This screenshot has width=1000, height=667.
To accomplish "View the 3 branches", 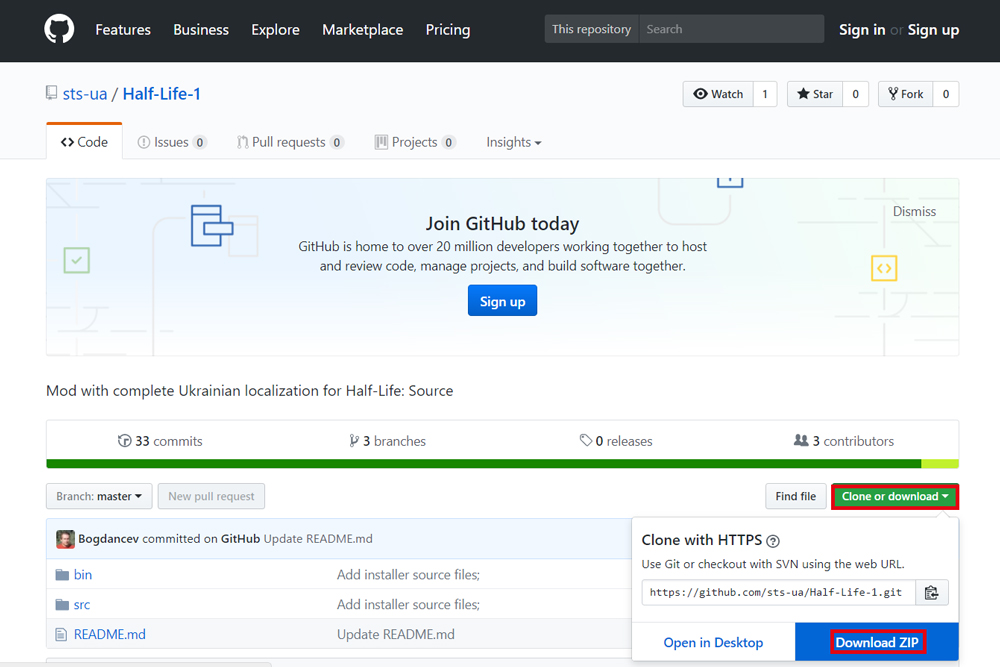I will click(387, 441).
